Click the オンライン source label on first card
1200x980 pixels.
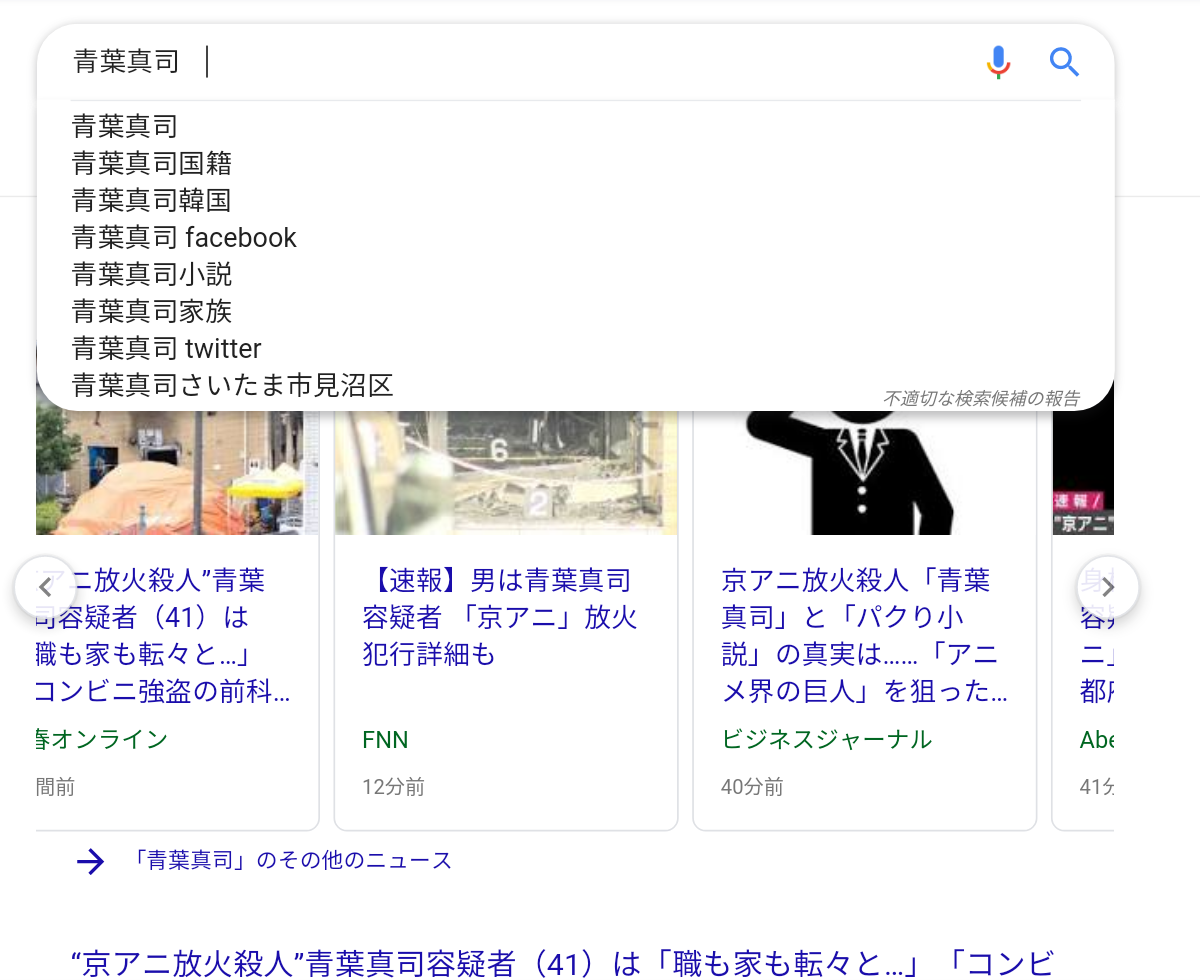point(102,740)
